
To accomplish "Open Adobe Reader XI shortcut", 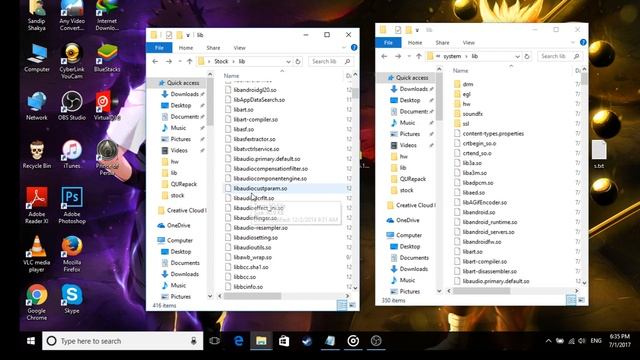I will click(x=37, y=206).
